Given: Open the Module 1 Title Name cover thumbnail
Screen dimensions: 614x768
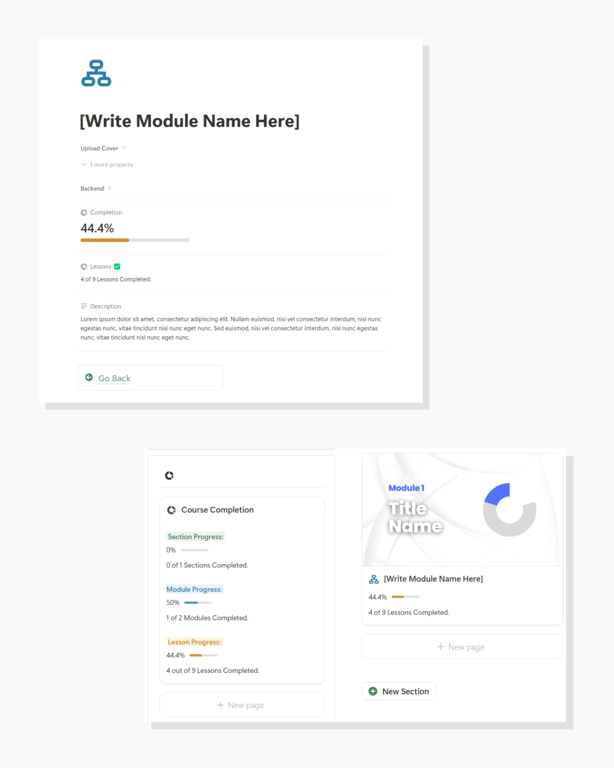Looking at the screenshot, I should point(462,510).
